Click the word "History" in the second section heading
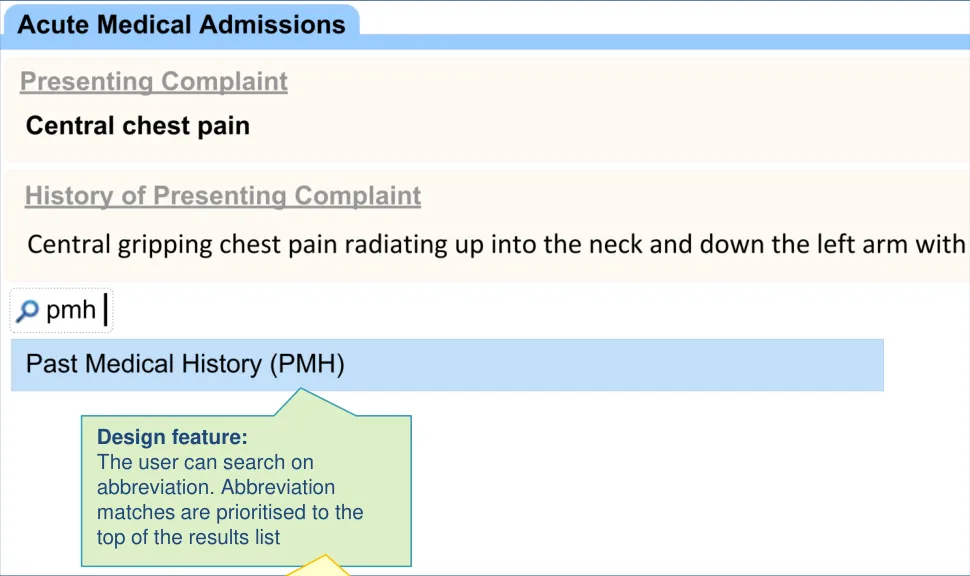970x576 pixels. coord(69,196)
